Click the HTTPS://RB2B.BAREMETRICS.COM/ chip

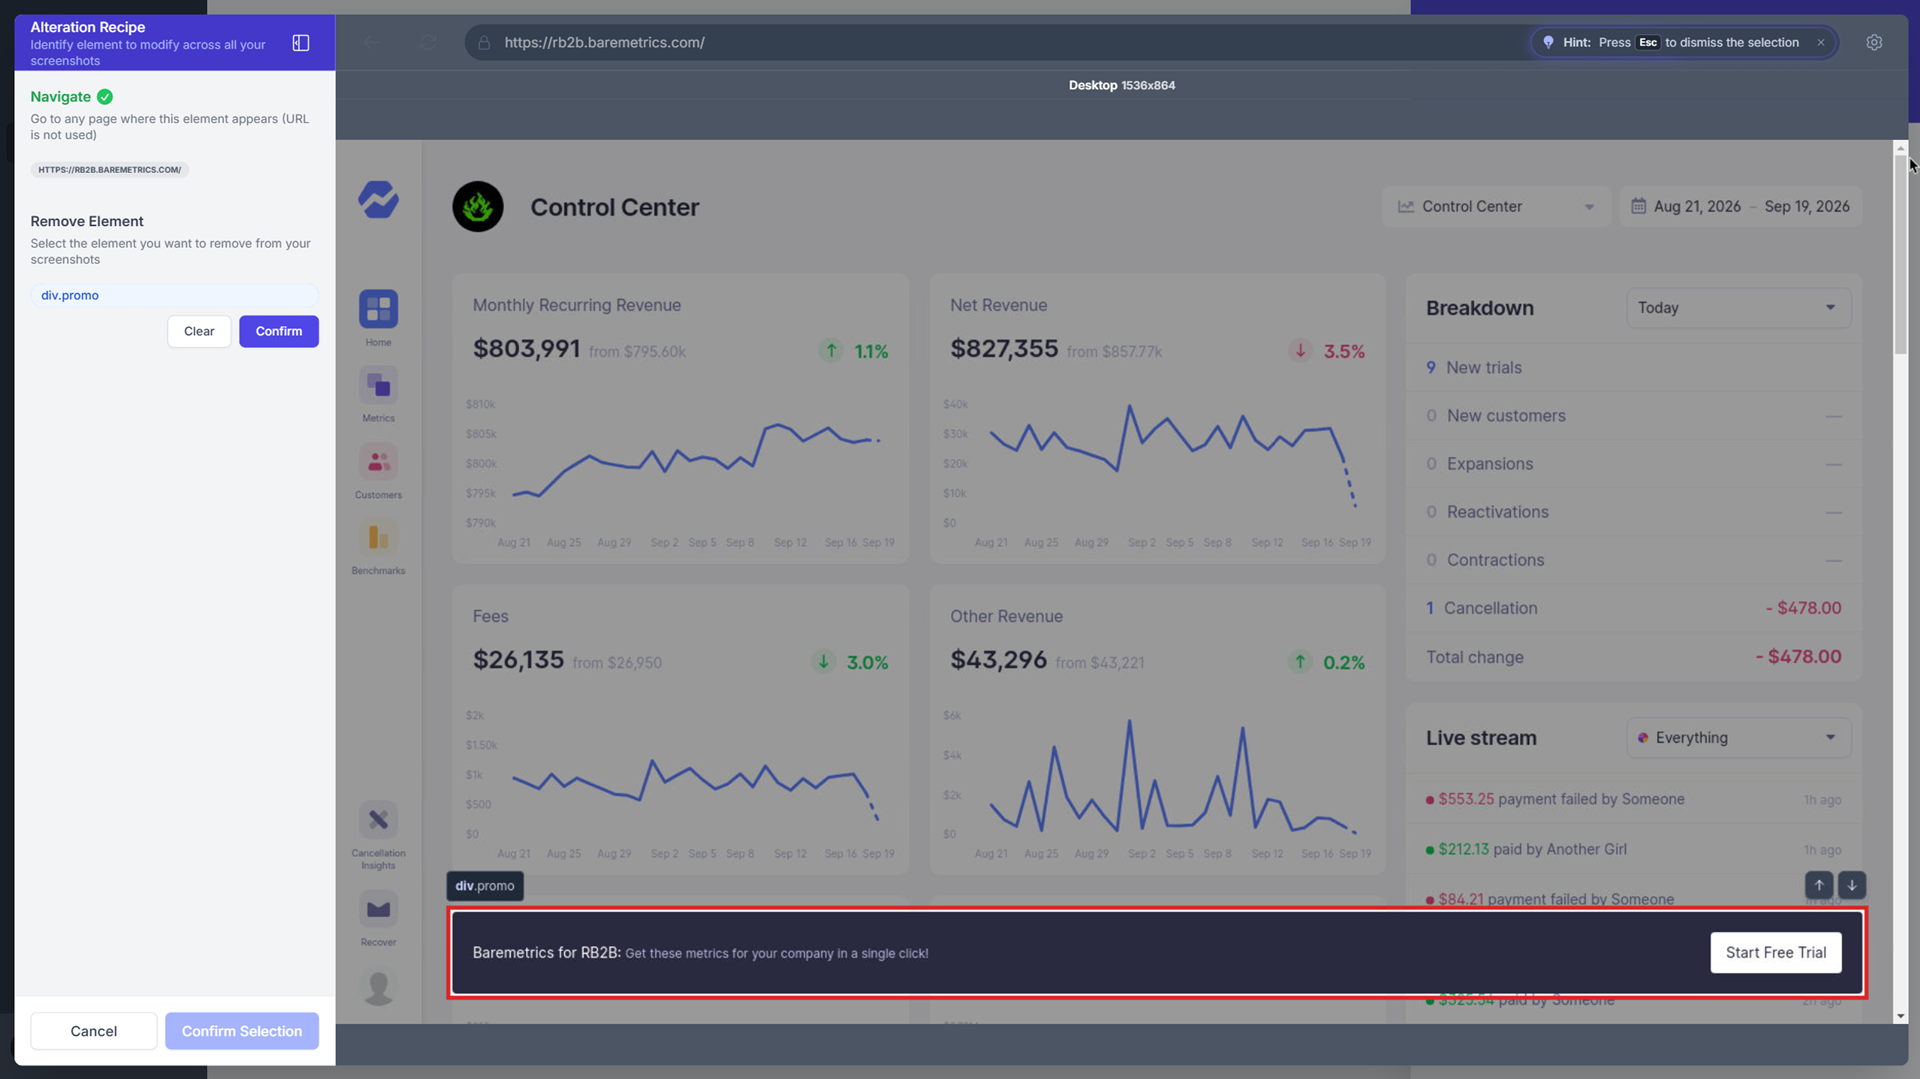pos(110,170)
